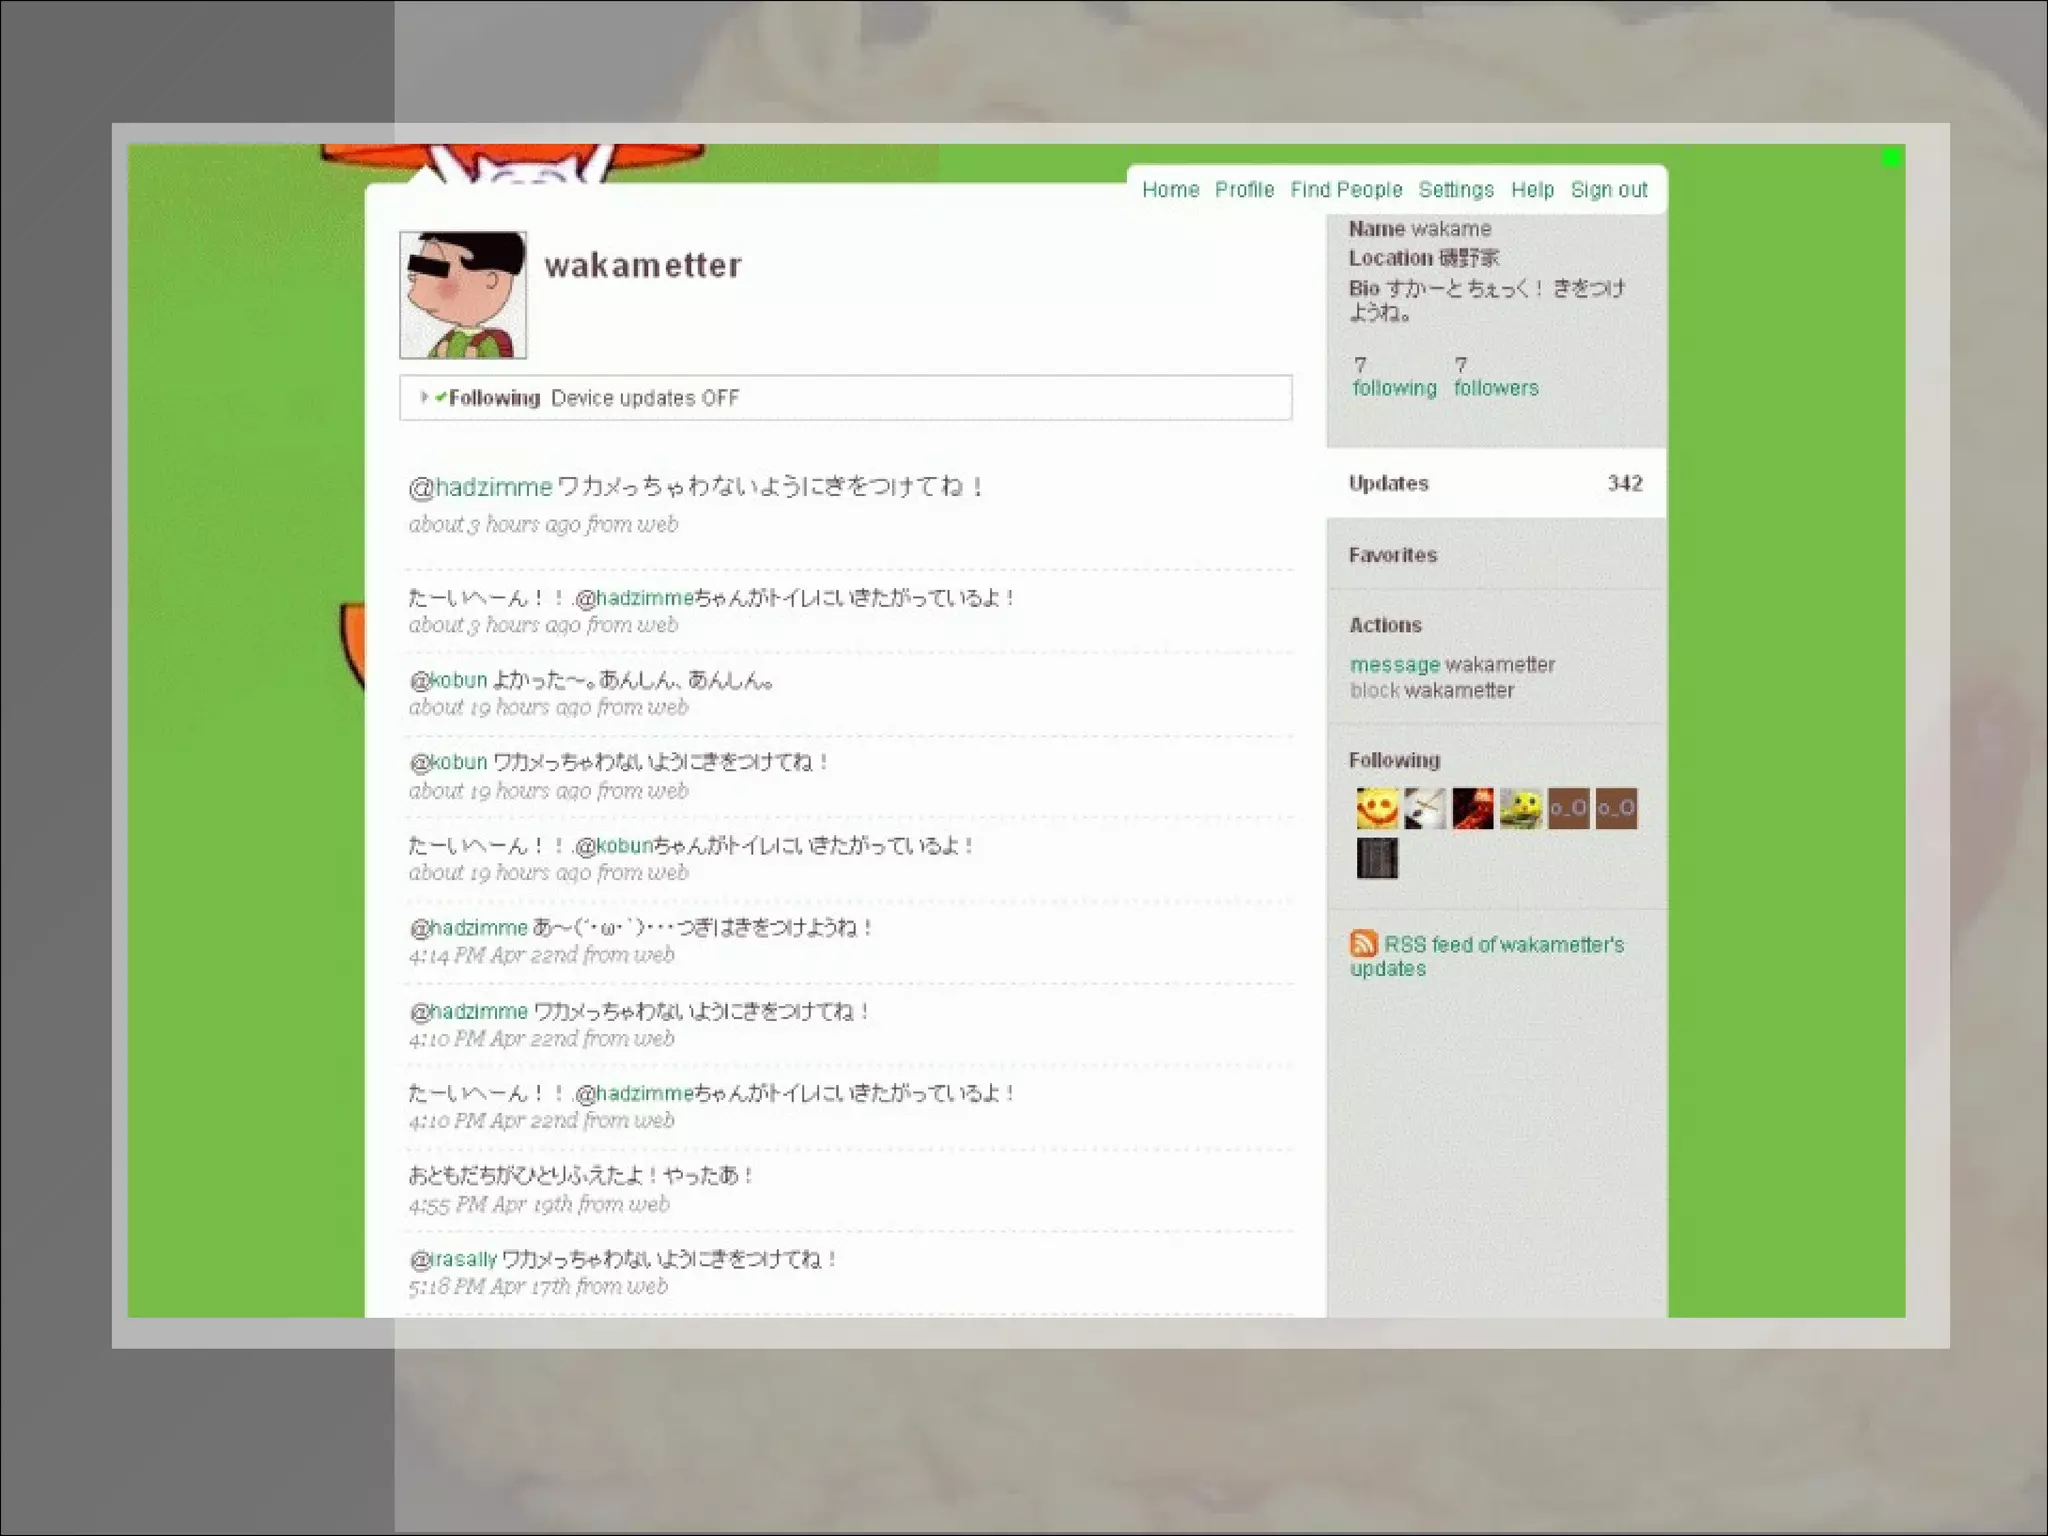Click message wakametter action link
The image size is (2048, 1536).
[x=1394, y=665]
